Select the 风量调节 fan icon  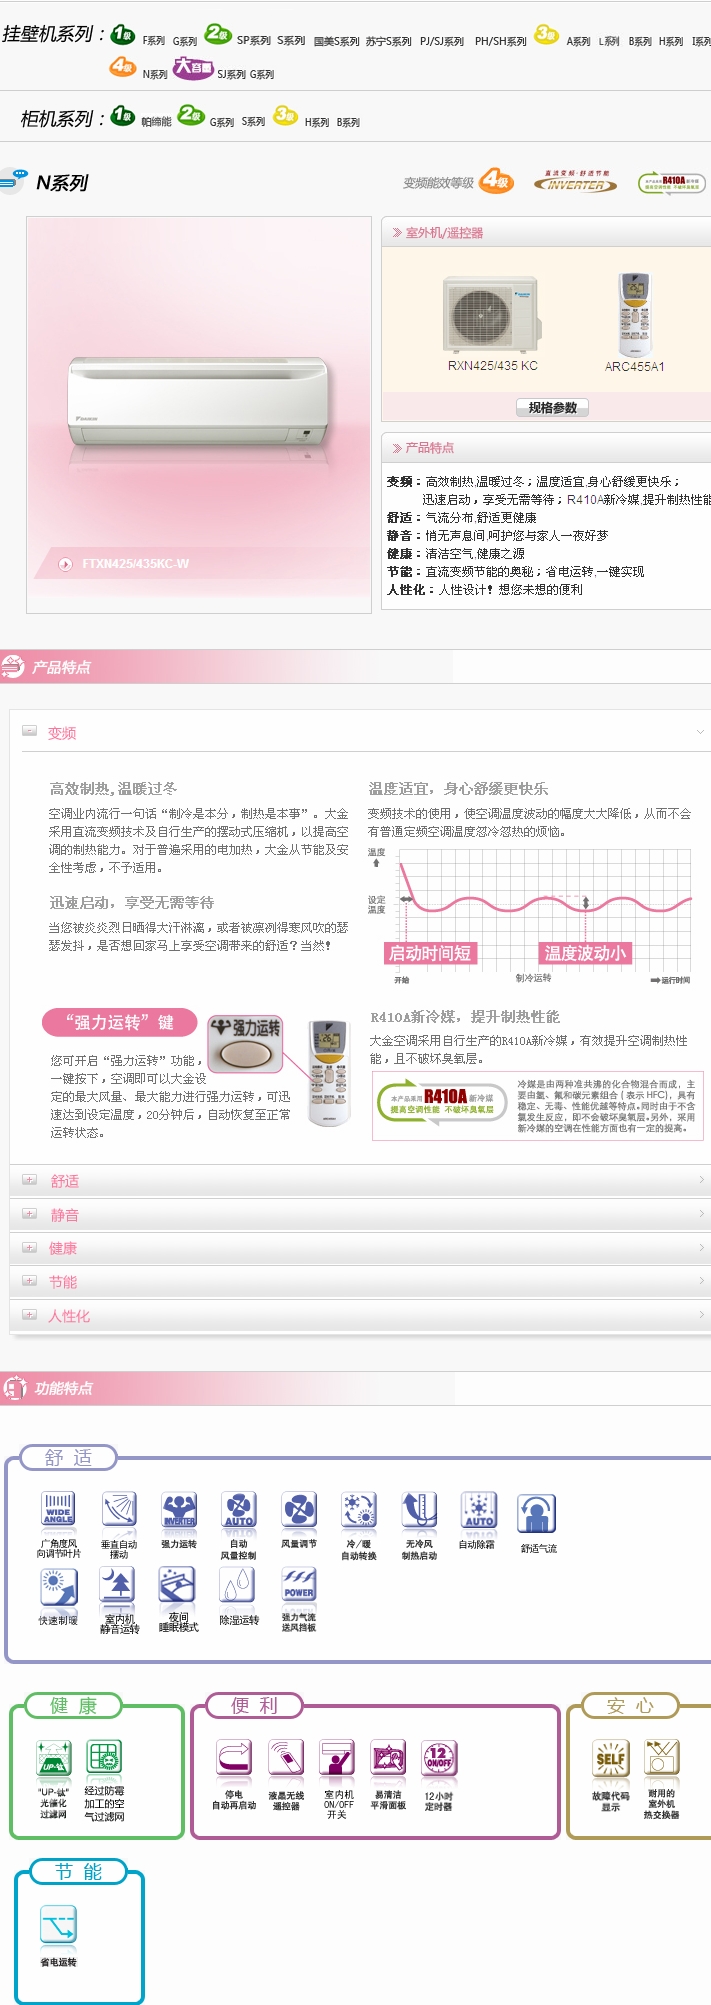coord(299,1509)
